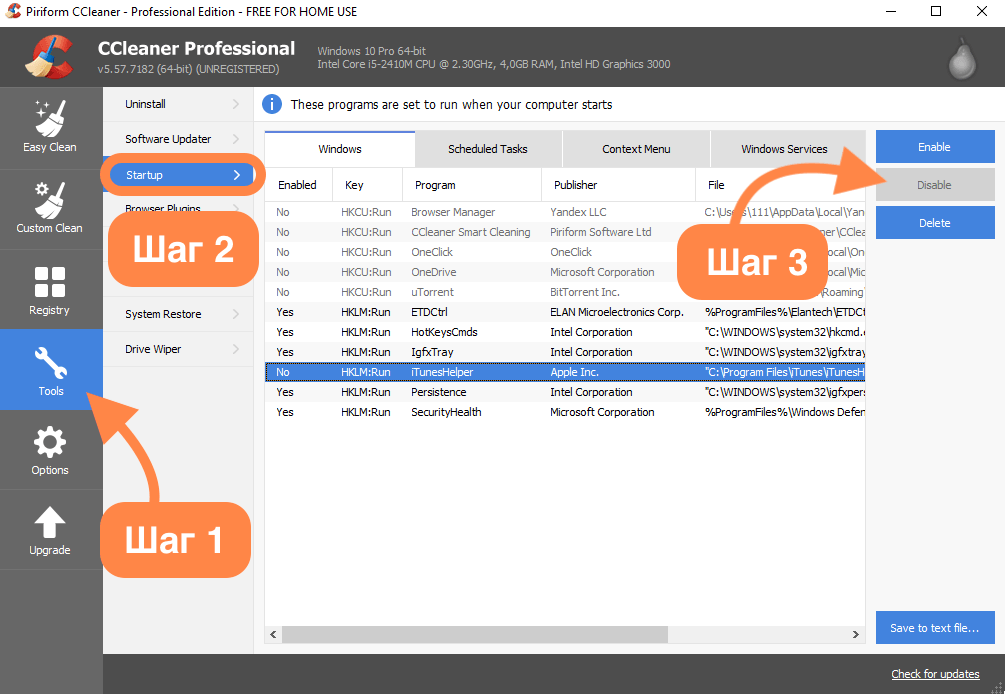Open the Easy Clean section

[50, 128]
